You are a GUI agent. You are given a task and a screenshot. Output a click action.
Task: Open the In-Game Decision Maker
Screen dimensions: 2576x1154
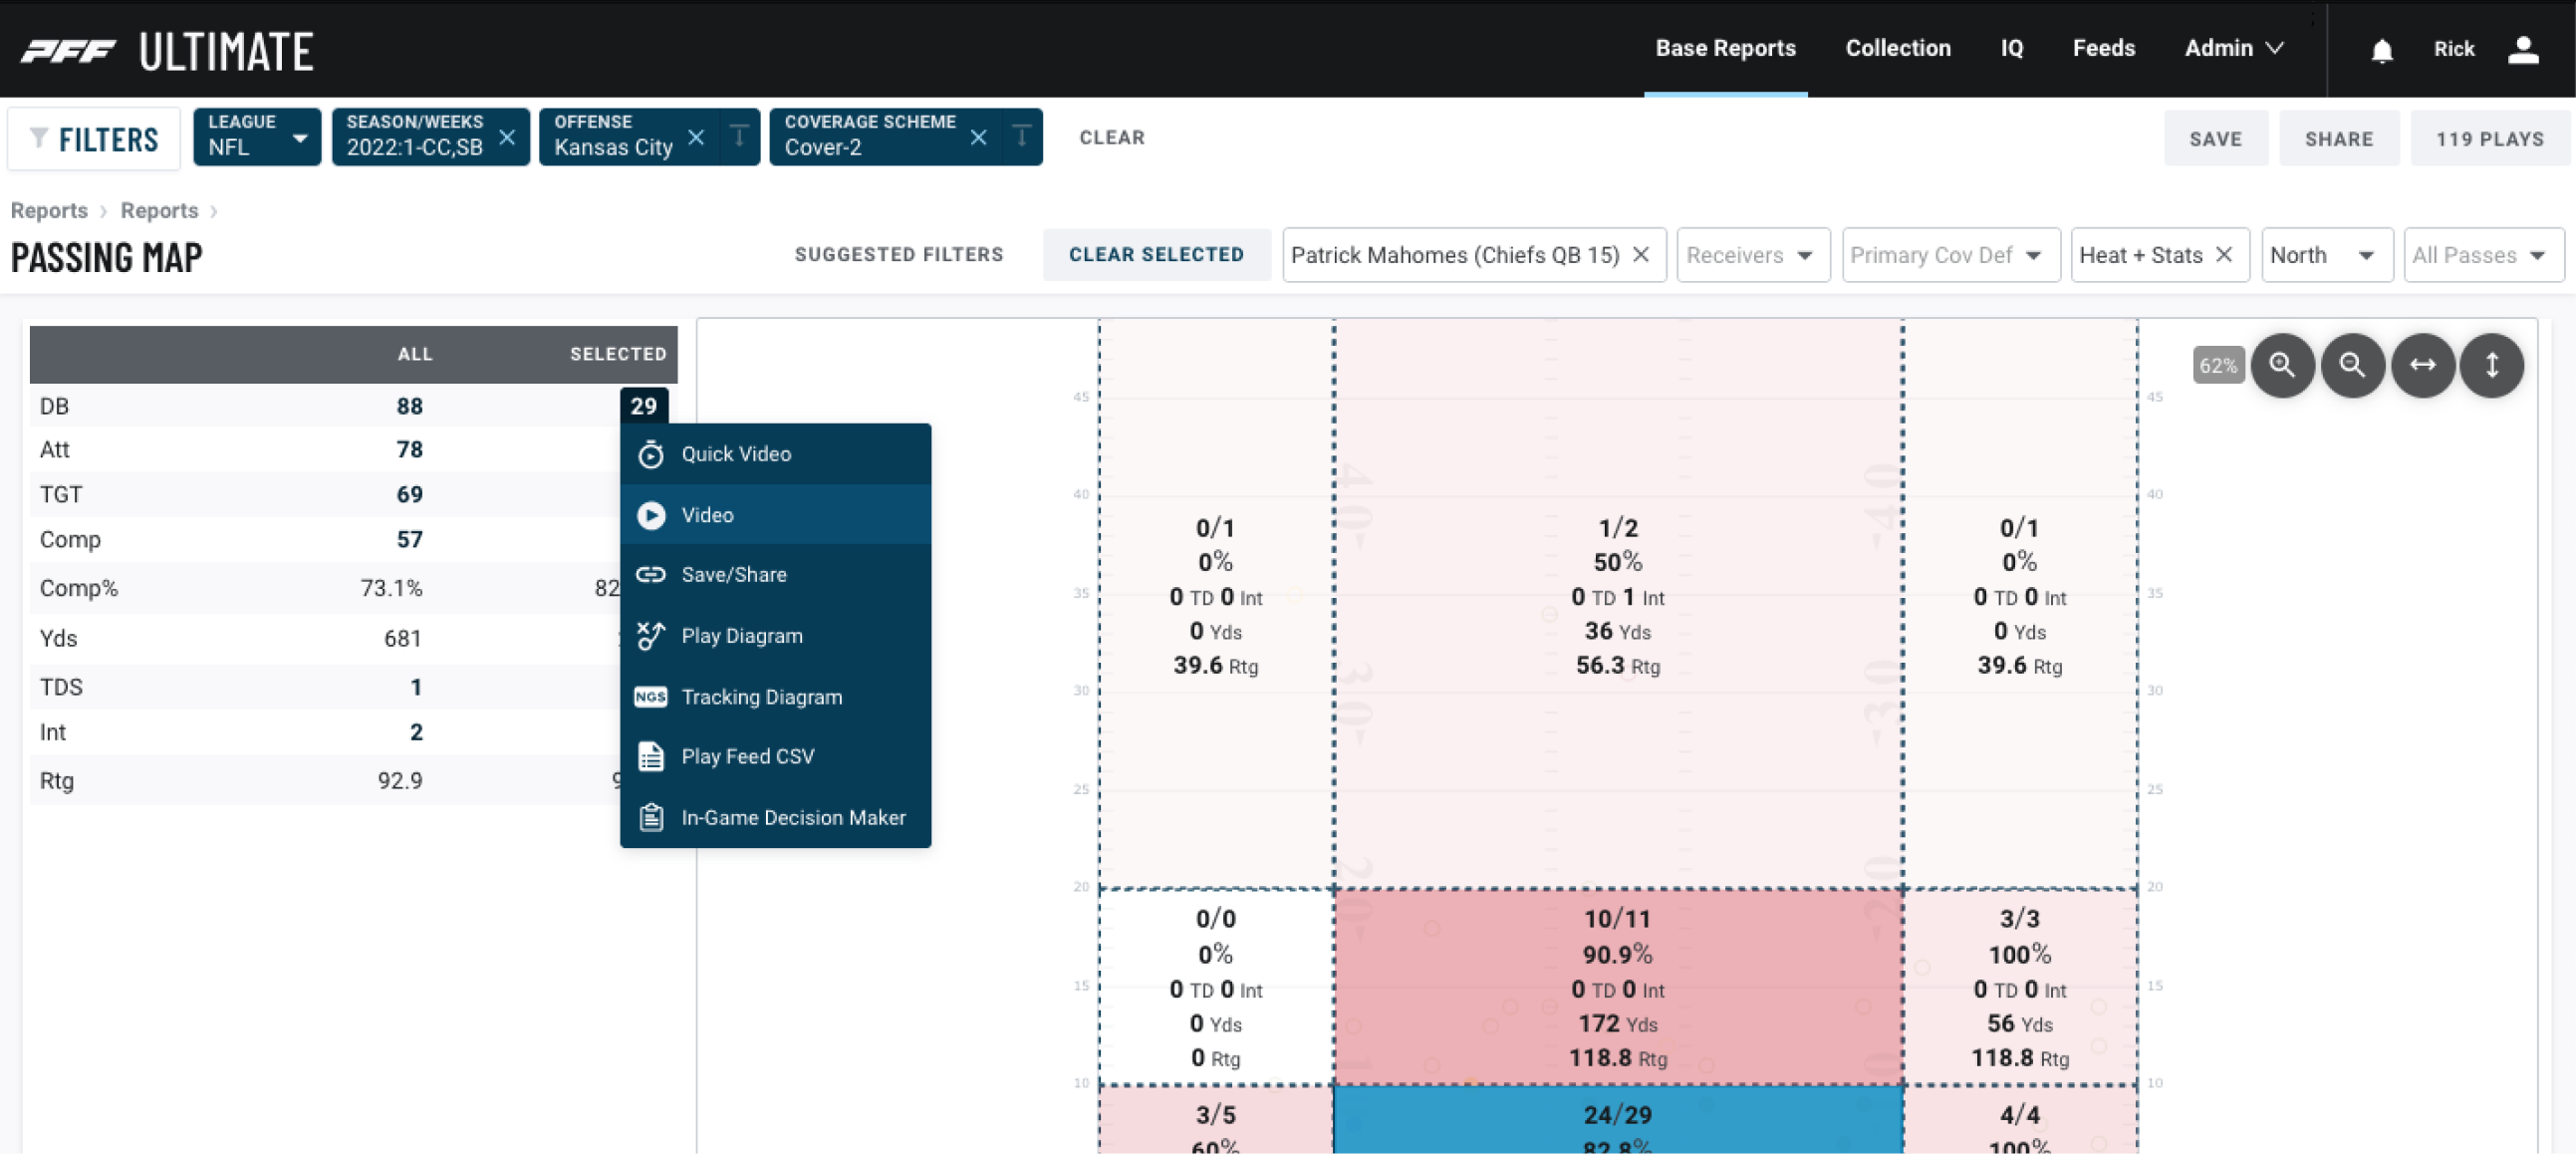coord(792,817)
